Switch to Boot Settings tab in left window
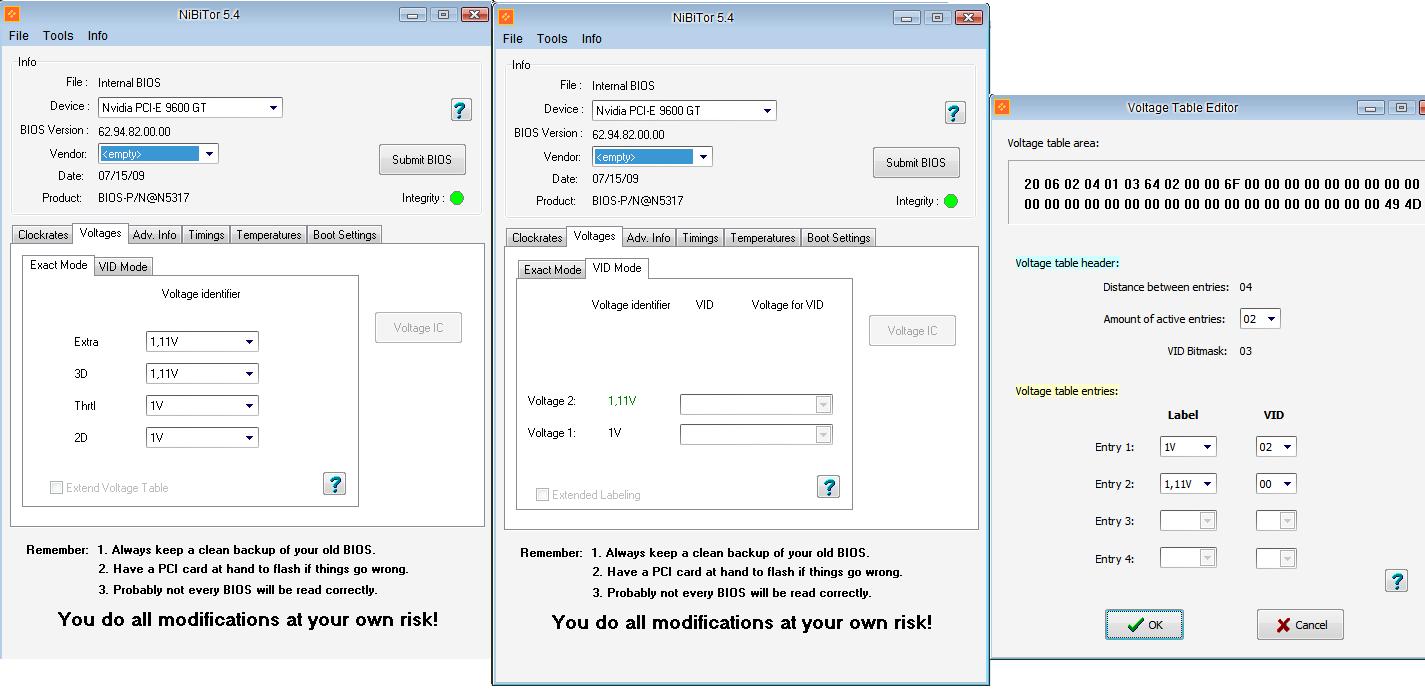The width and height of the screenshot is (1425, 696). tap(344, 235)
